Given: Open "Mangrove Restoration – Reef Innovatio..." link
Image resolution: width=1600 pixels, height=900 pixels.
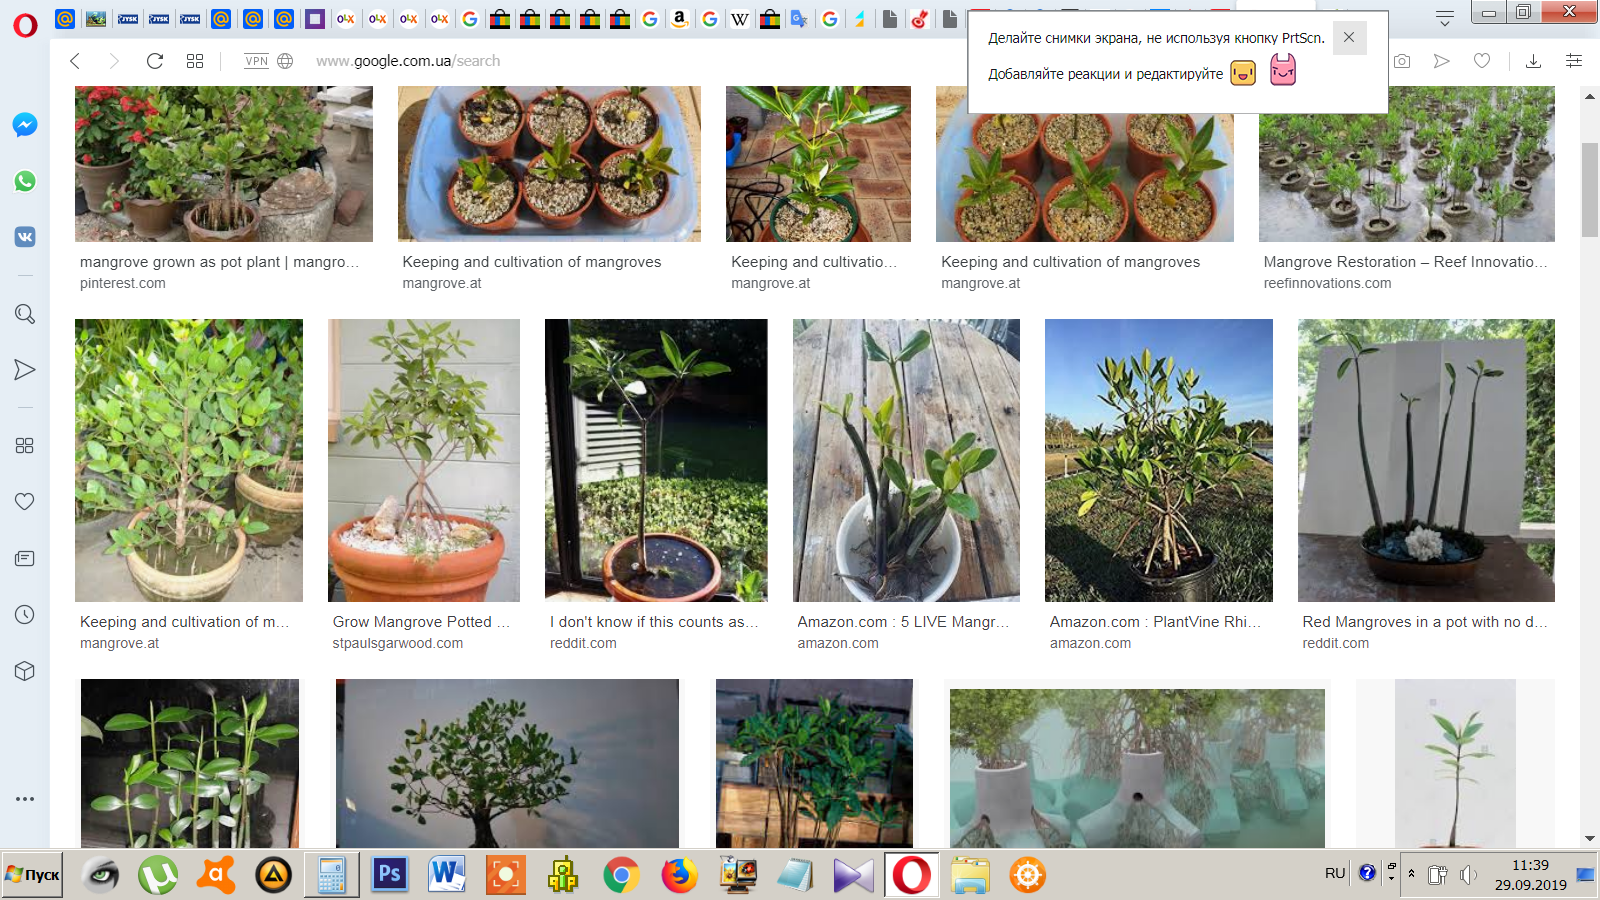Looking at the screenshot, I should [1405, 262].
